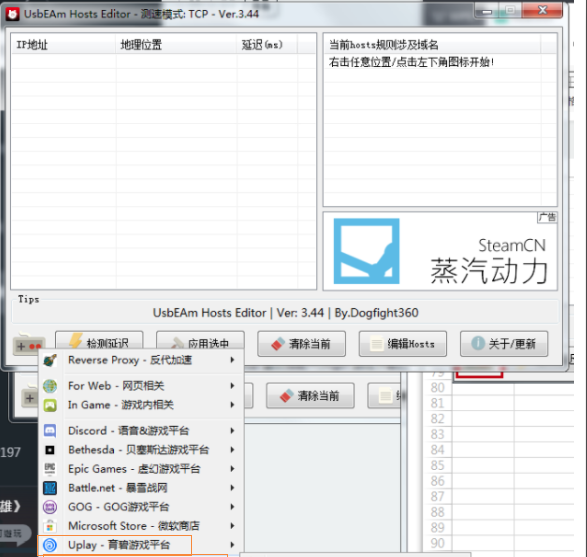
Task: Click the Battle.net logo icon
Action: point(50,488)
